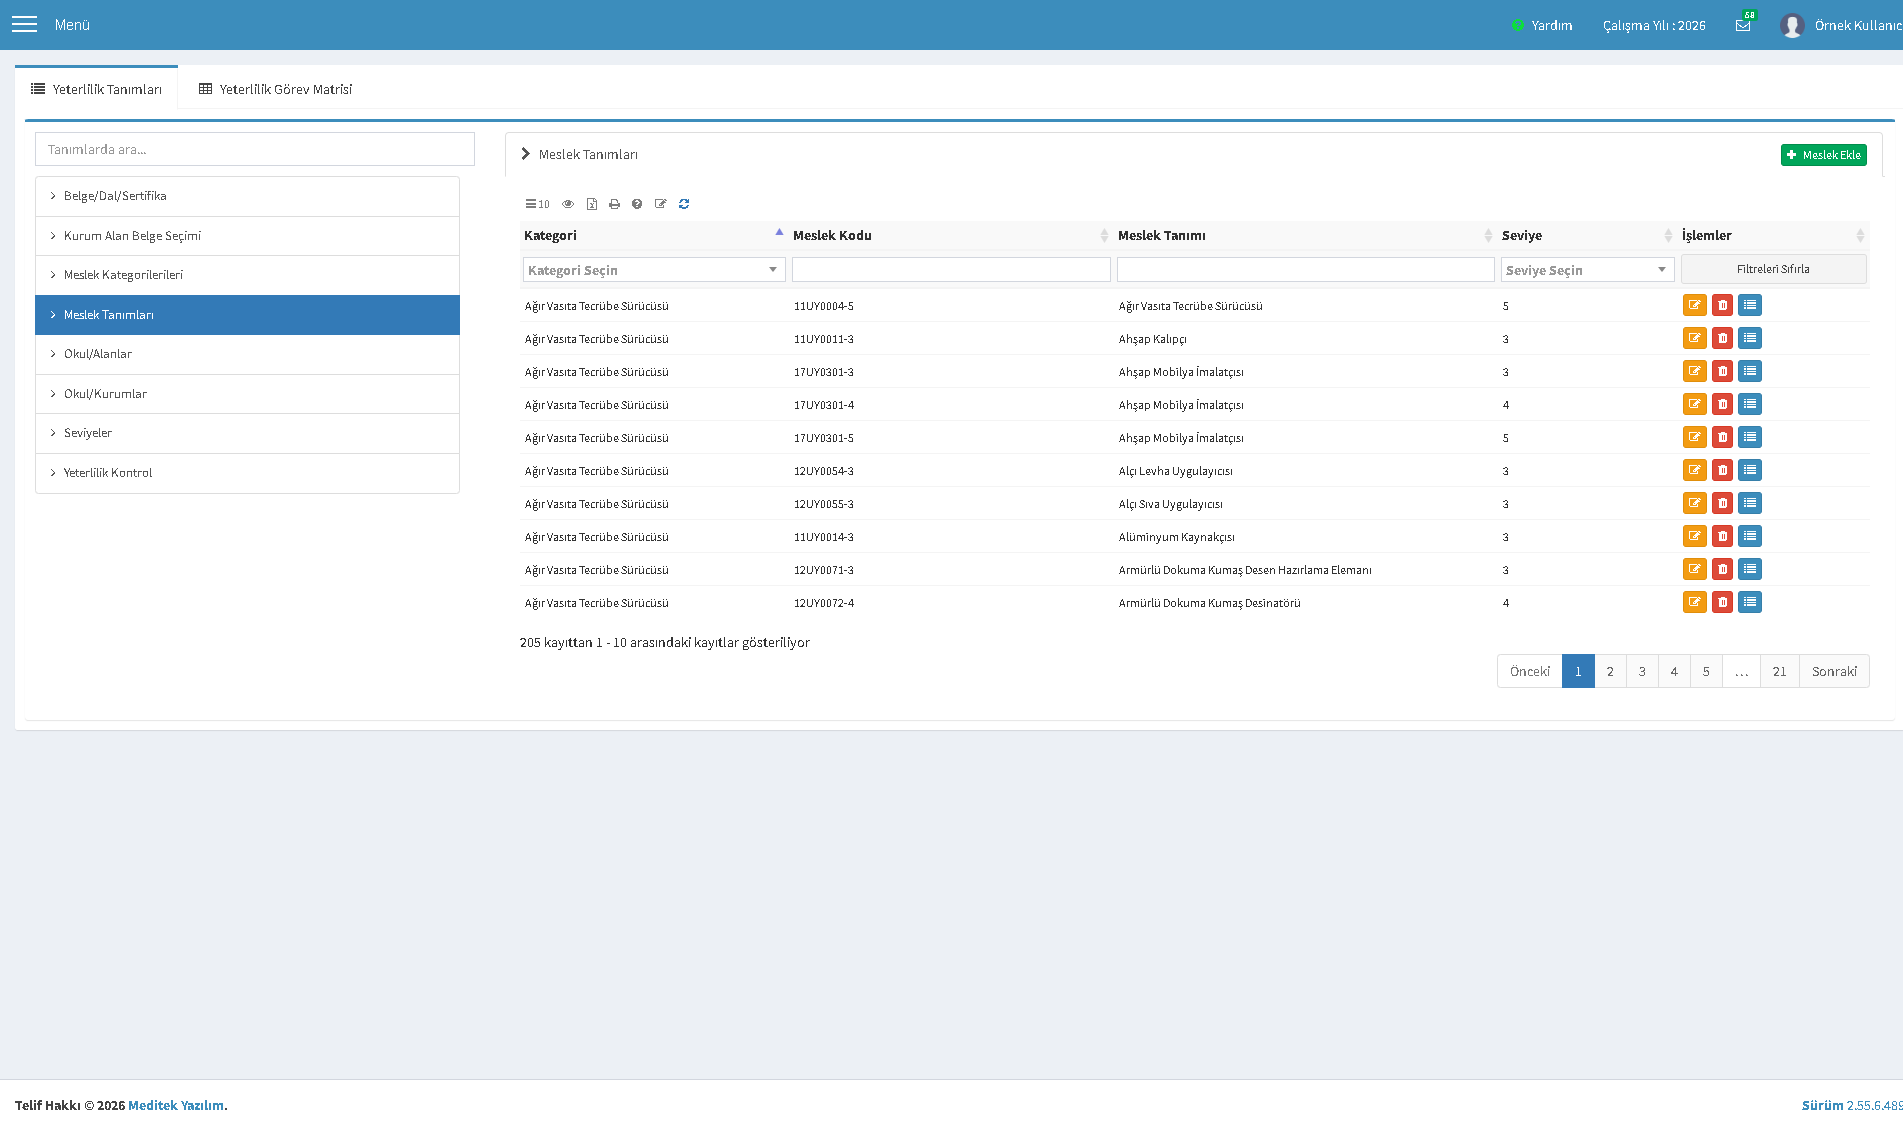Open the table help question-mark icon
Image resolution: width=1903 pixels, height=1130 pixels.
tap(637, 204)
